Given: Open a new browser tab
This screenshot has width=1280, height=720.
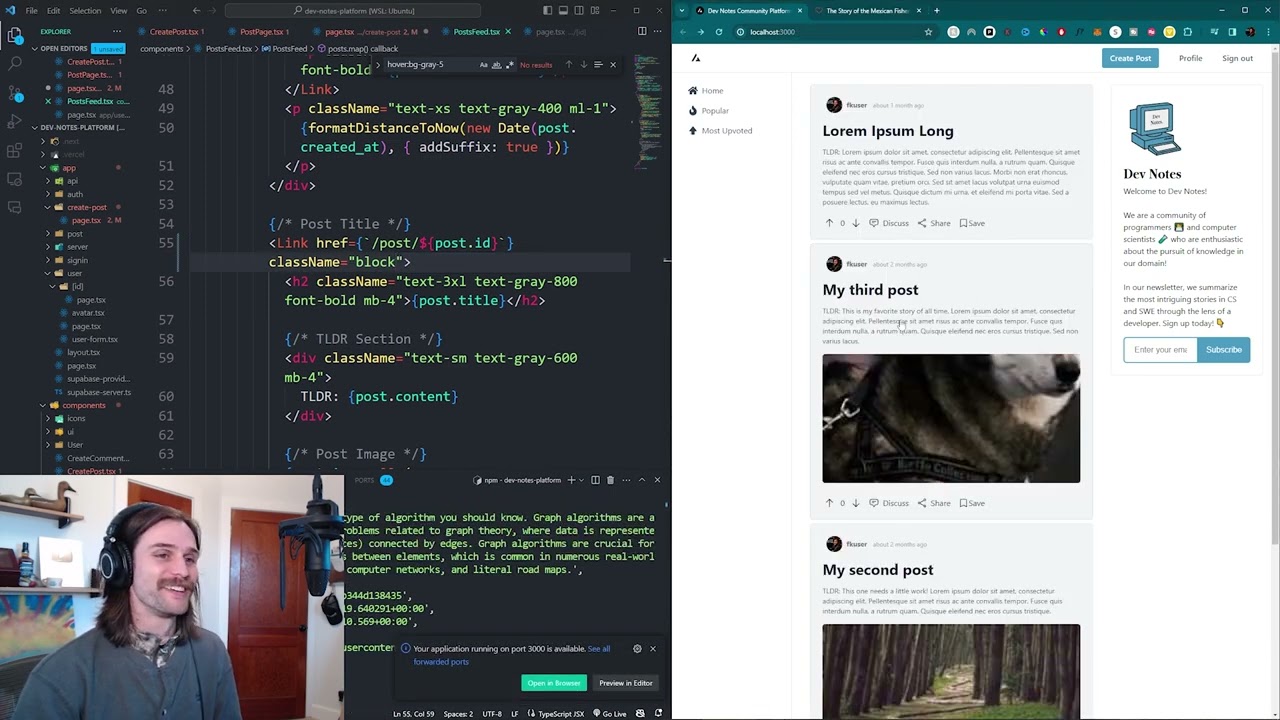Looking at the screenshot, I should tap(936, 10).
